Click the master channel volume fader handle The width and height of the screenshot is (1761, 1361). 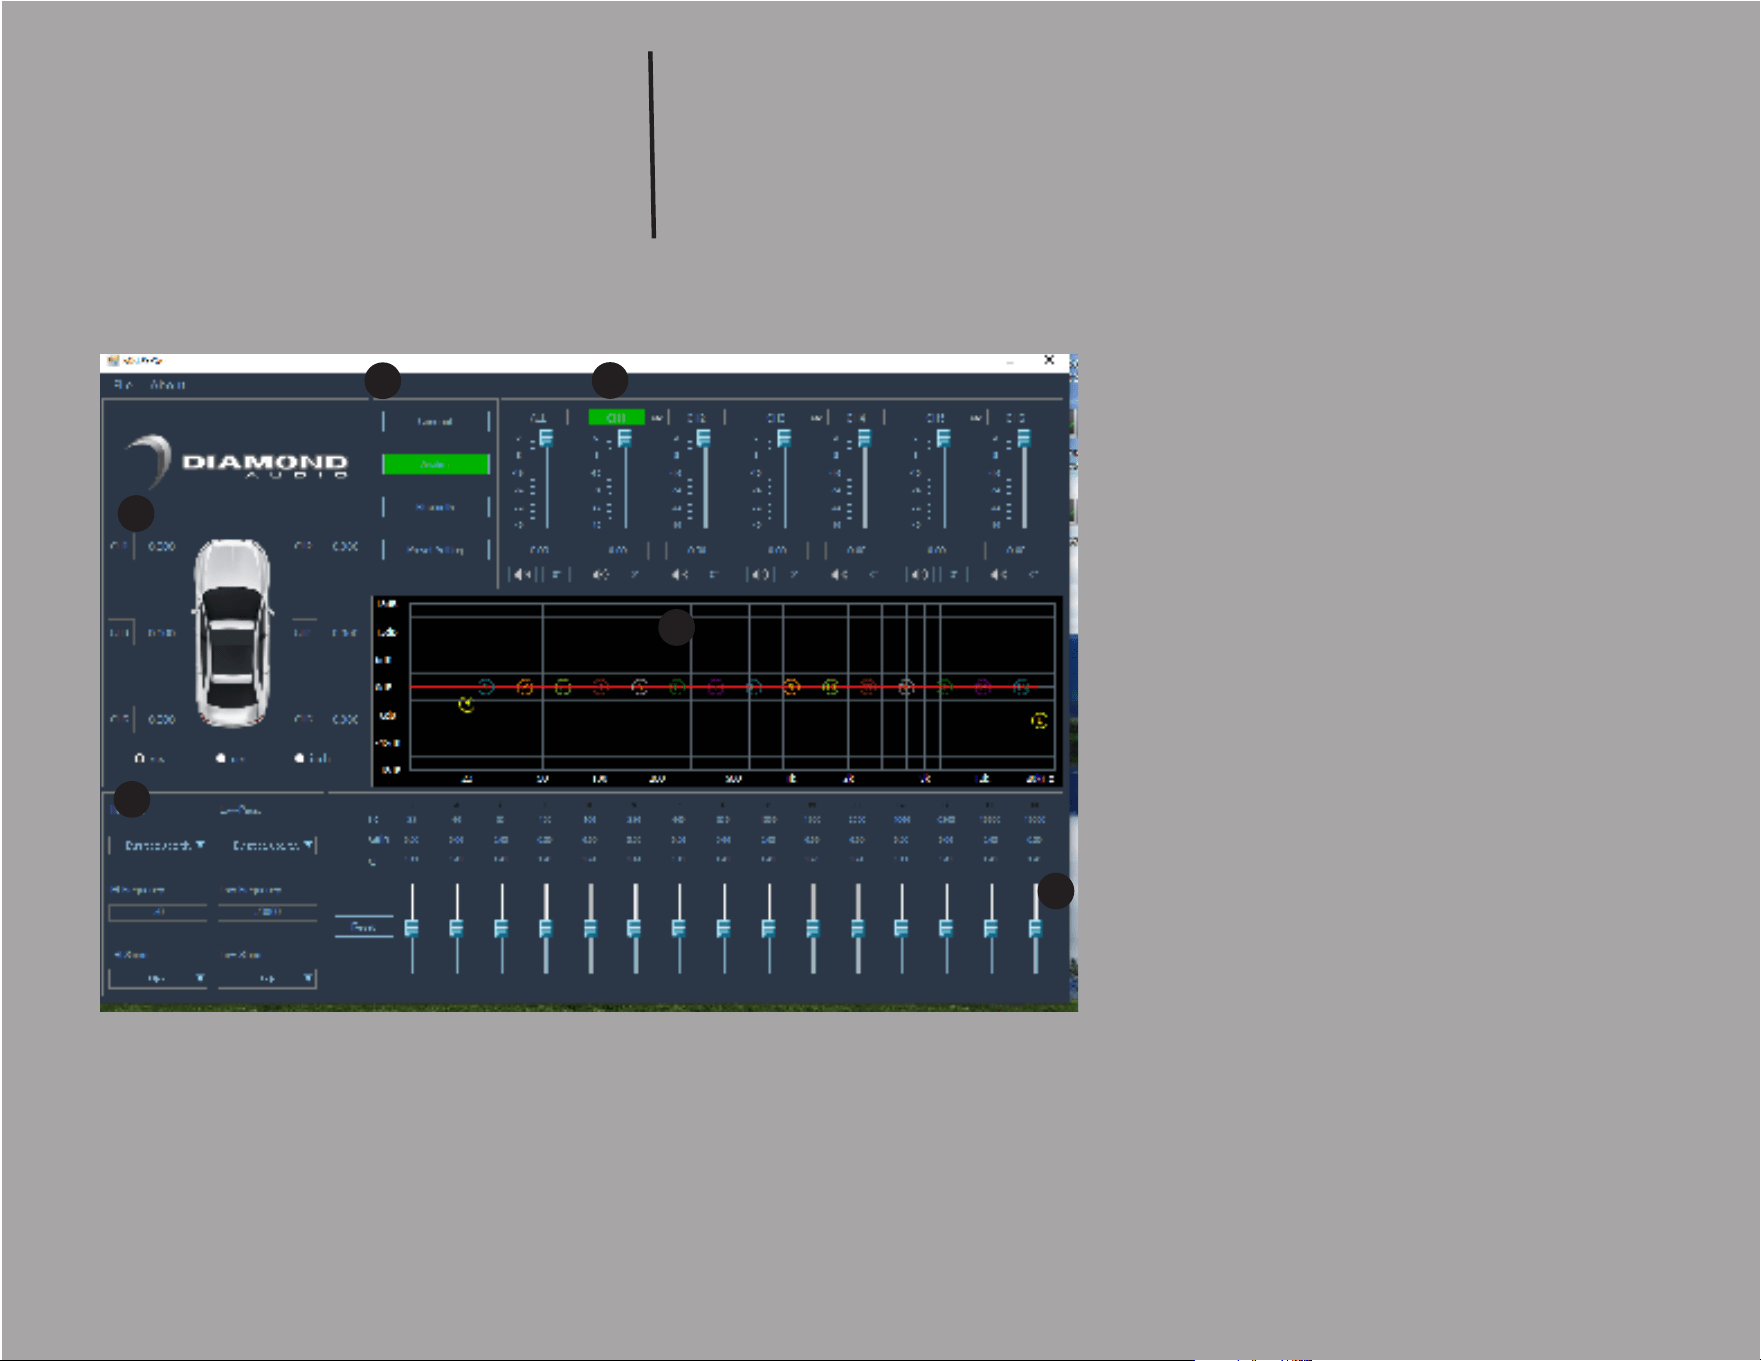(x=546, y=438)
